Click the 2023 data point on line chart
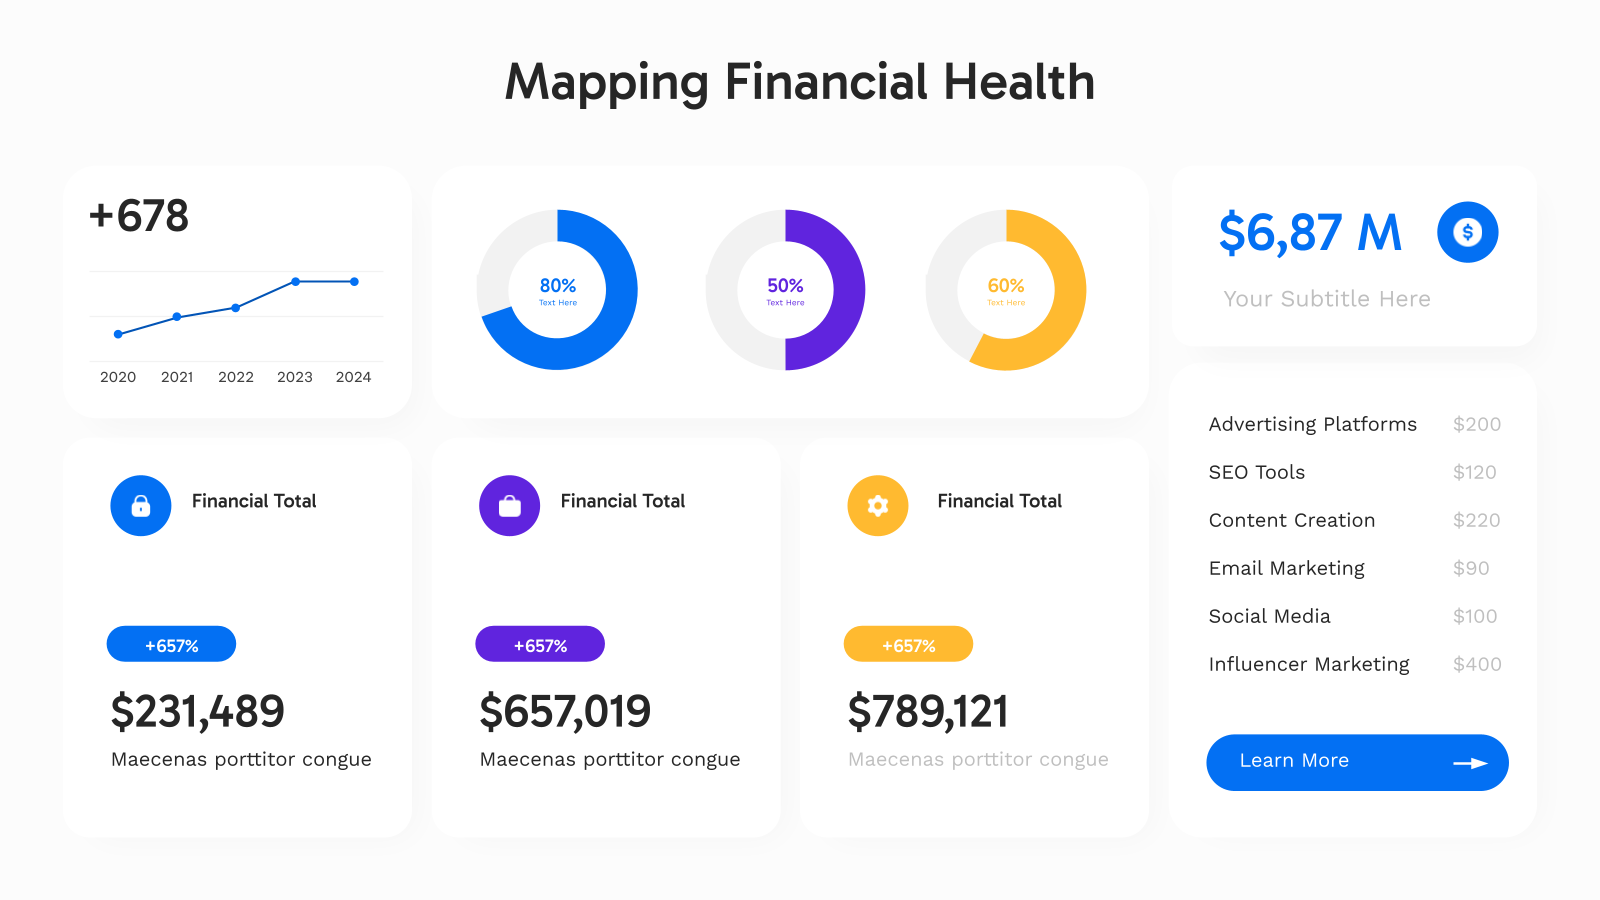Image resolution: width=1600 pixels, height=900 pixels. tap(296, 282)
